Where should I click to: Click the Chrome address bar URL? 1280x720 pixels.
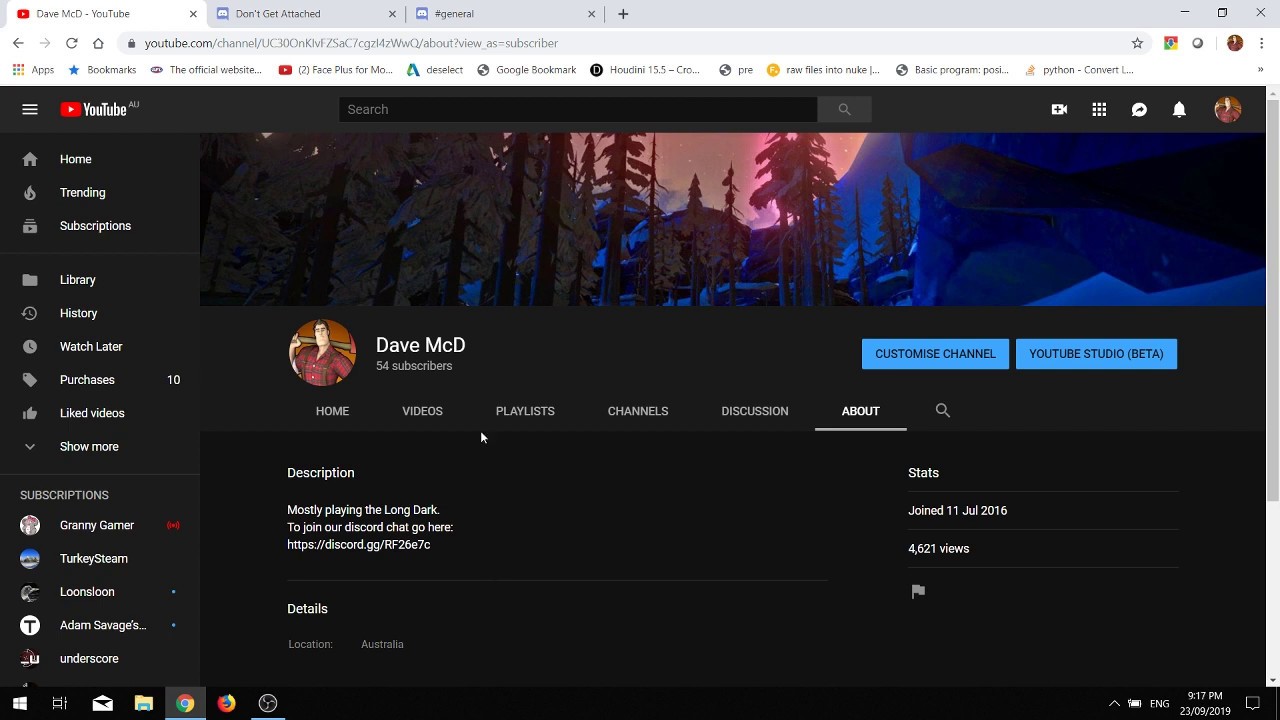[351, 43]
